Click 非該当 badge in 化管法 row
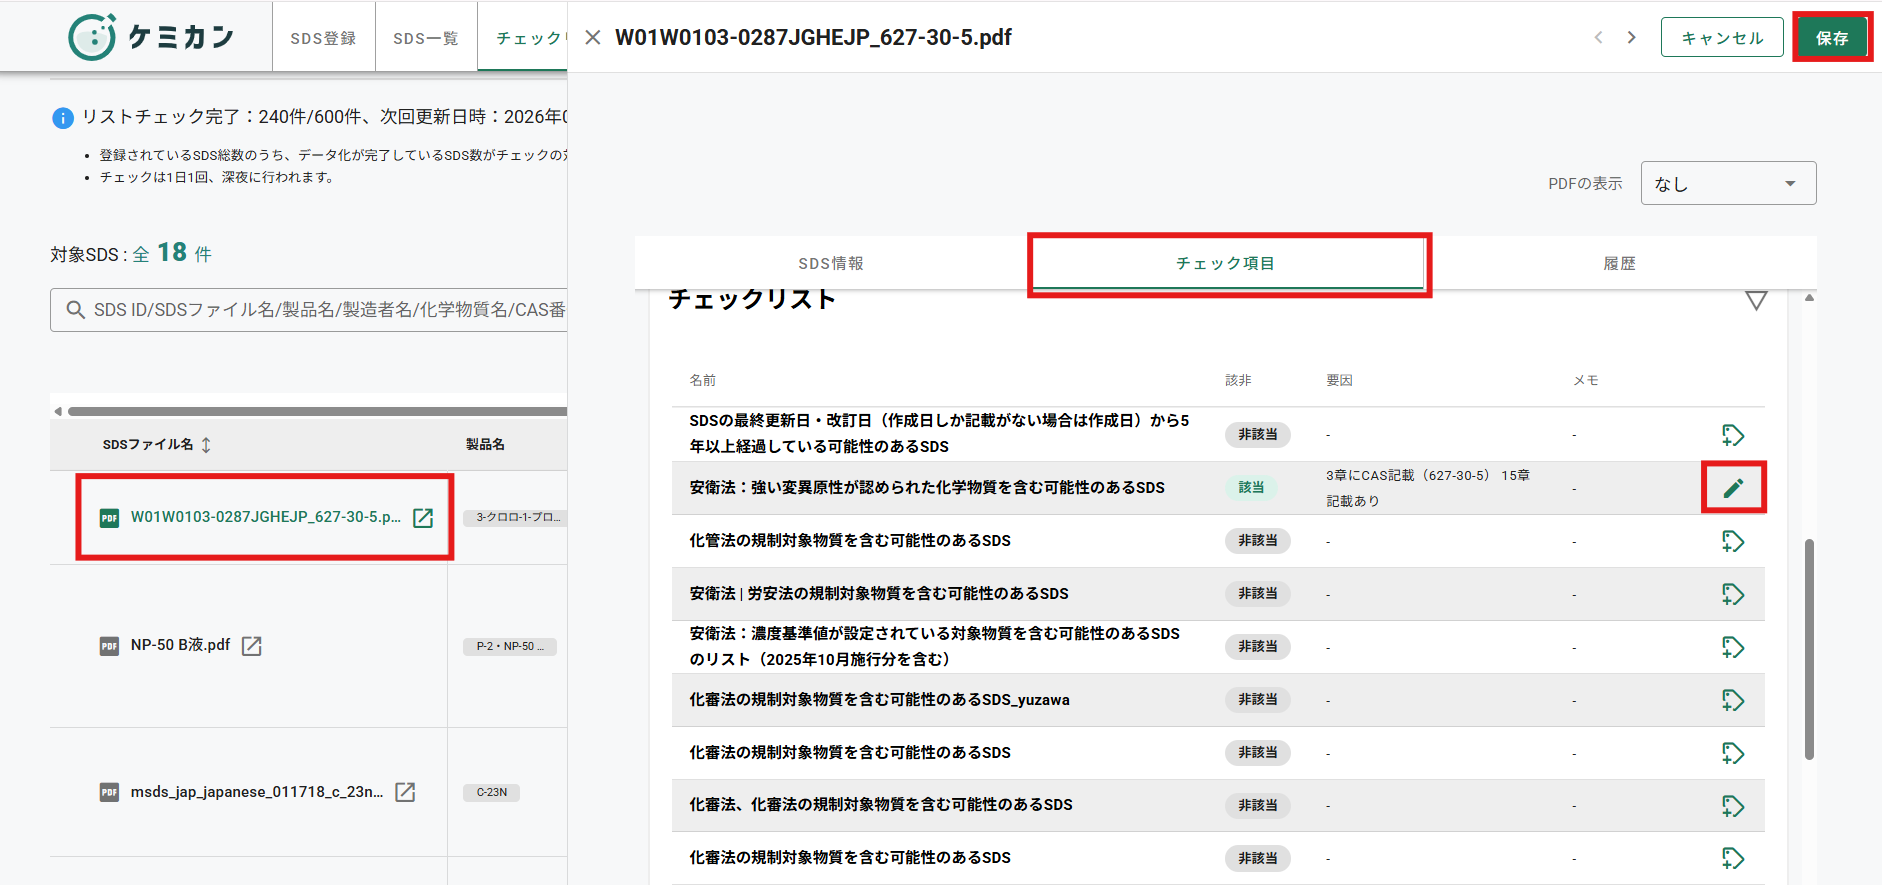This screenshot has width=1882, height=885. point(1258,541)
